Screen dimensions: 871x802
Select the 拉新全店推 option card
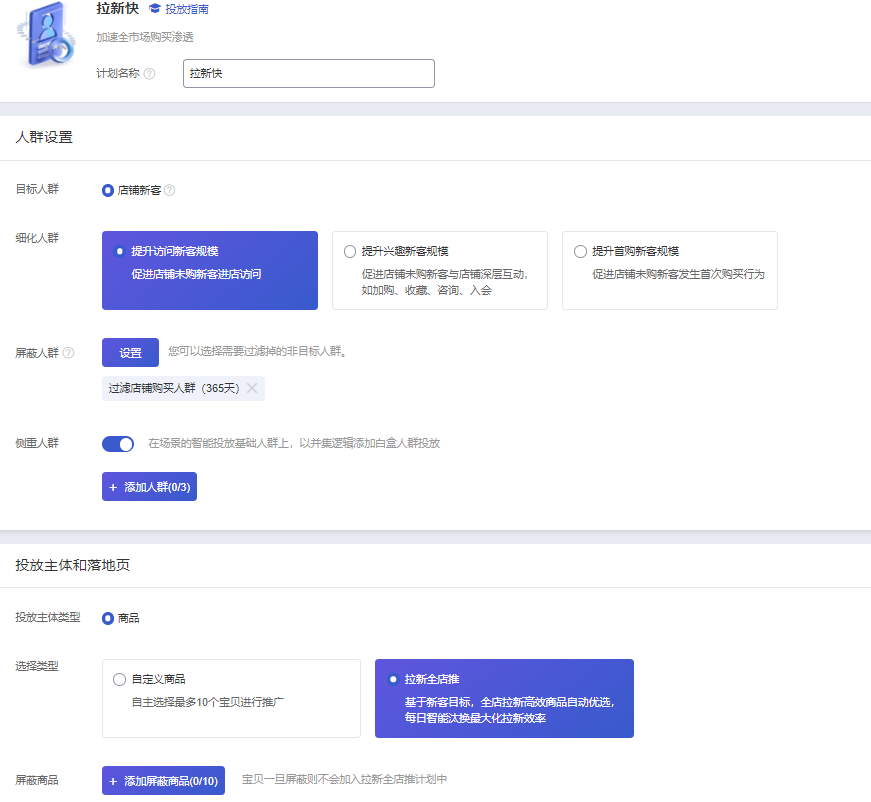pos(504,699)
